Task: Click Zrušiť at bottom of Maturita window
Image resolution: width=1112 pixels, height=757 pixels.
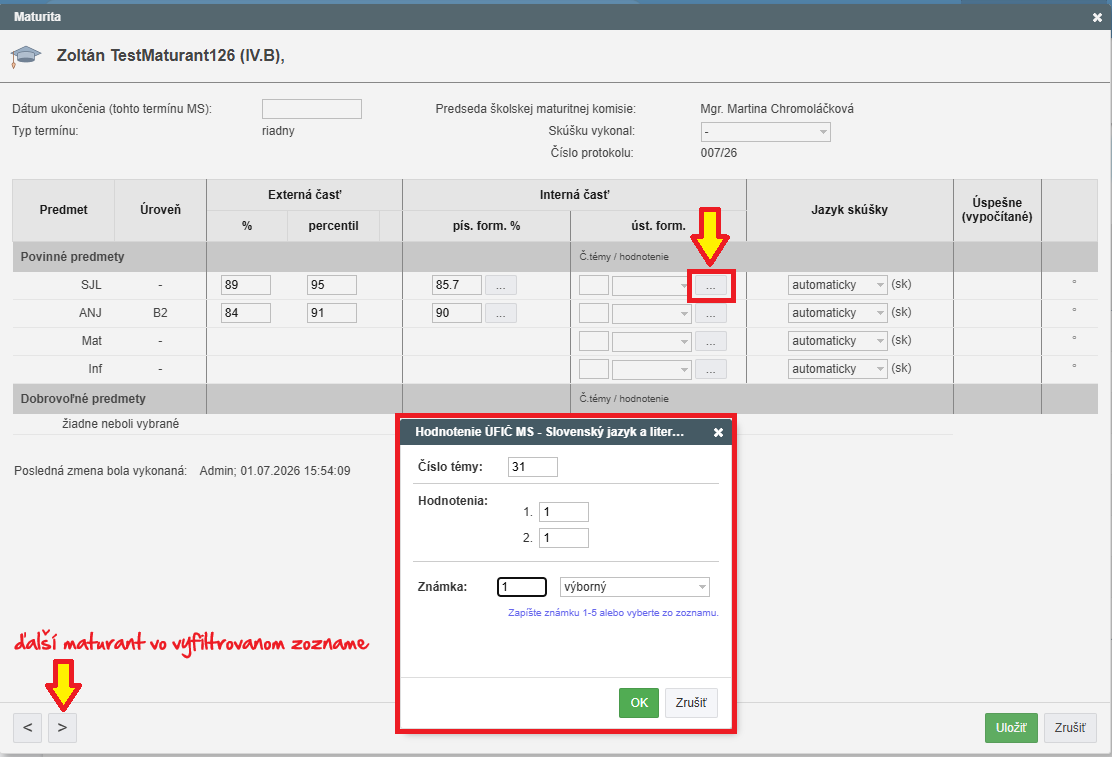Action: click(x=1069, y=728)
